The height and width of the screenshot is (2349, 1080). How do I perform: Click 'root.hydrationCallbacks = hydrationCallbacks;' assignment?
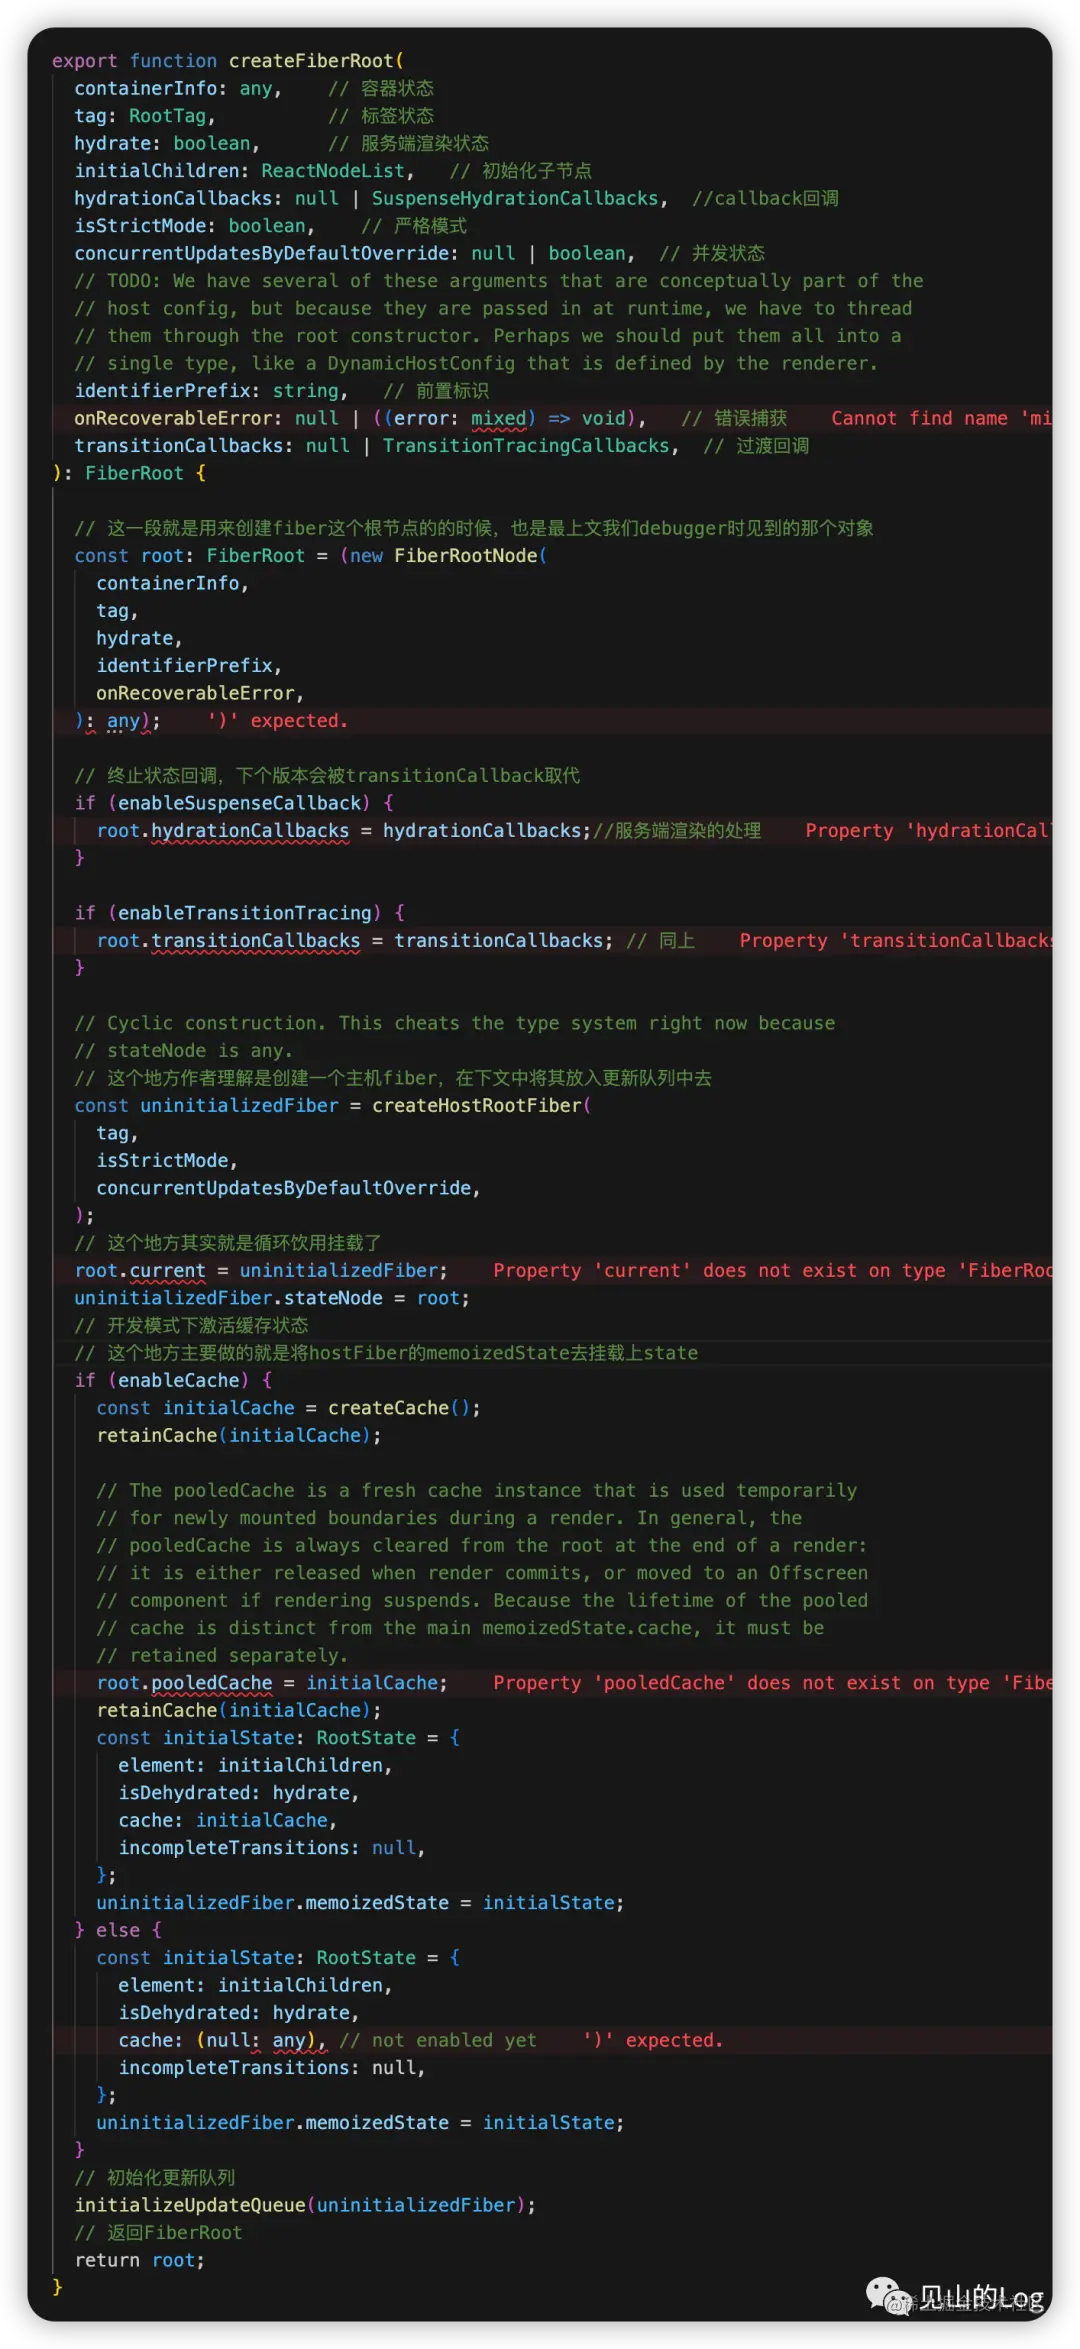pyautogui.click(x=344, y=831)
